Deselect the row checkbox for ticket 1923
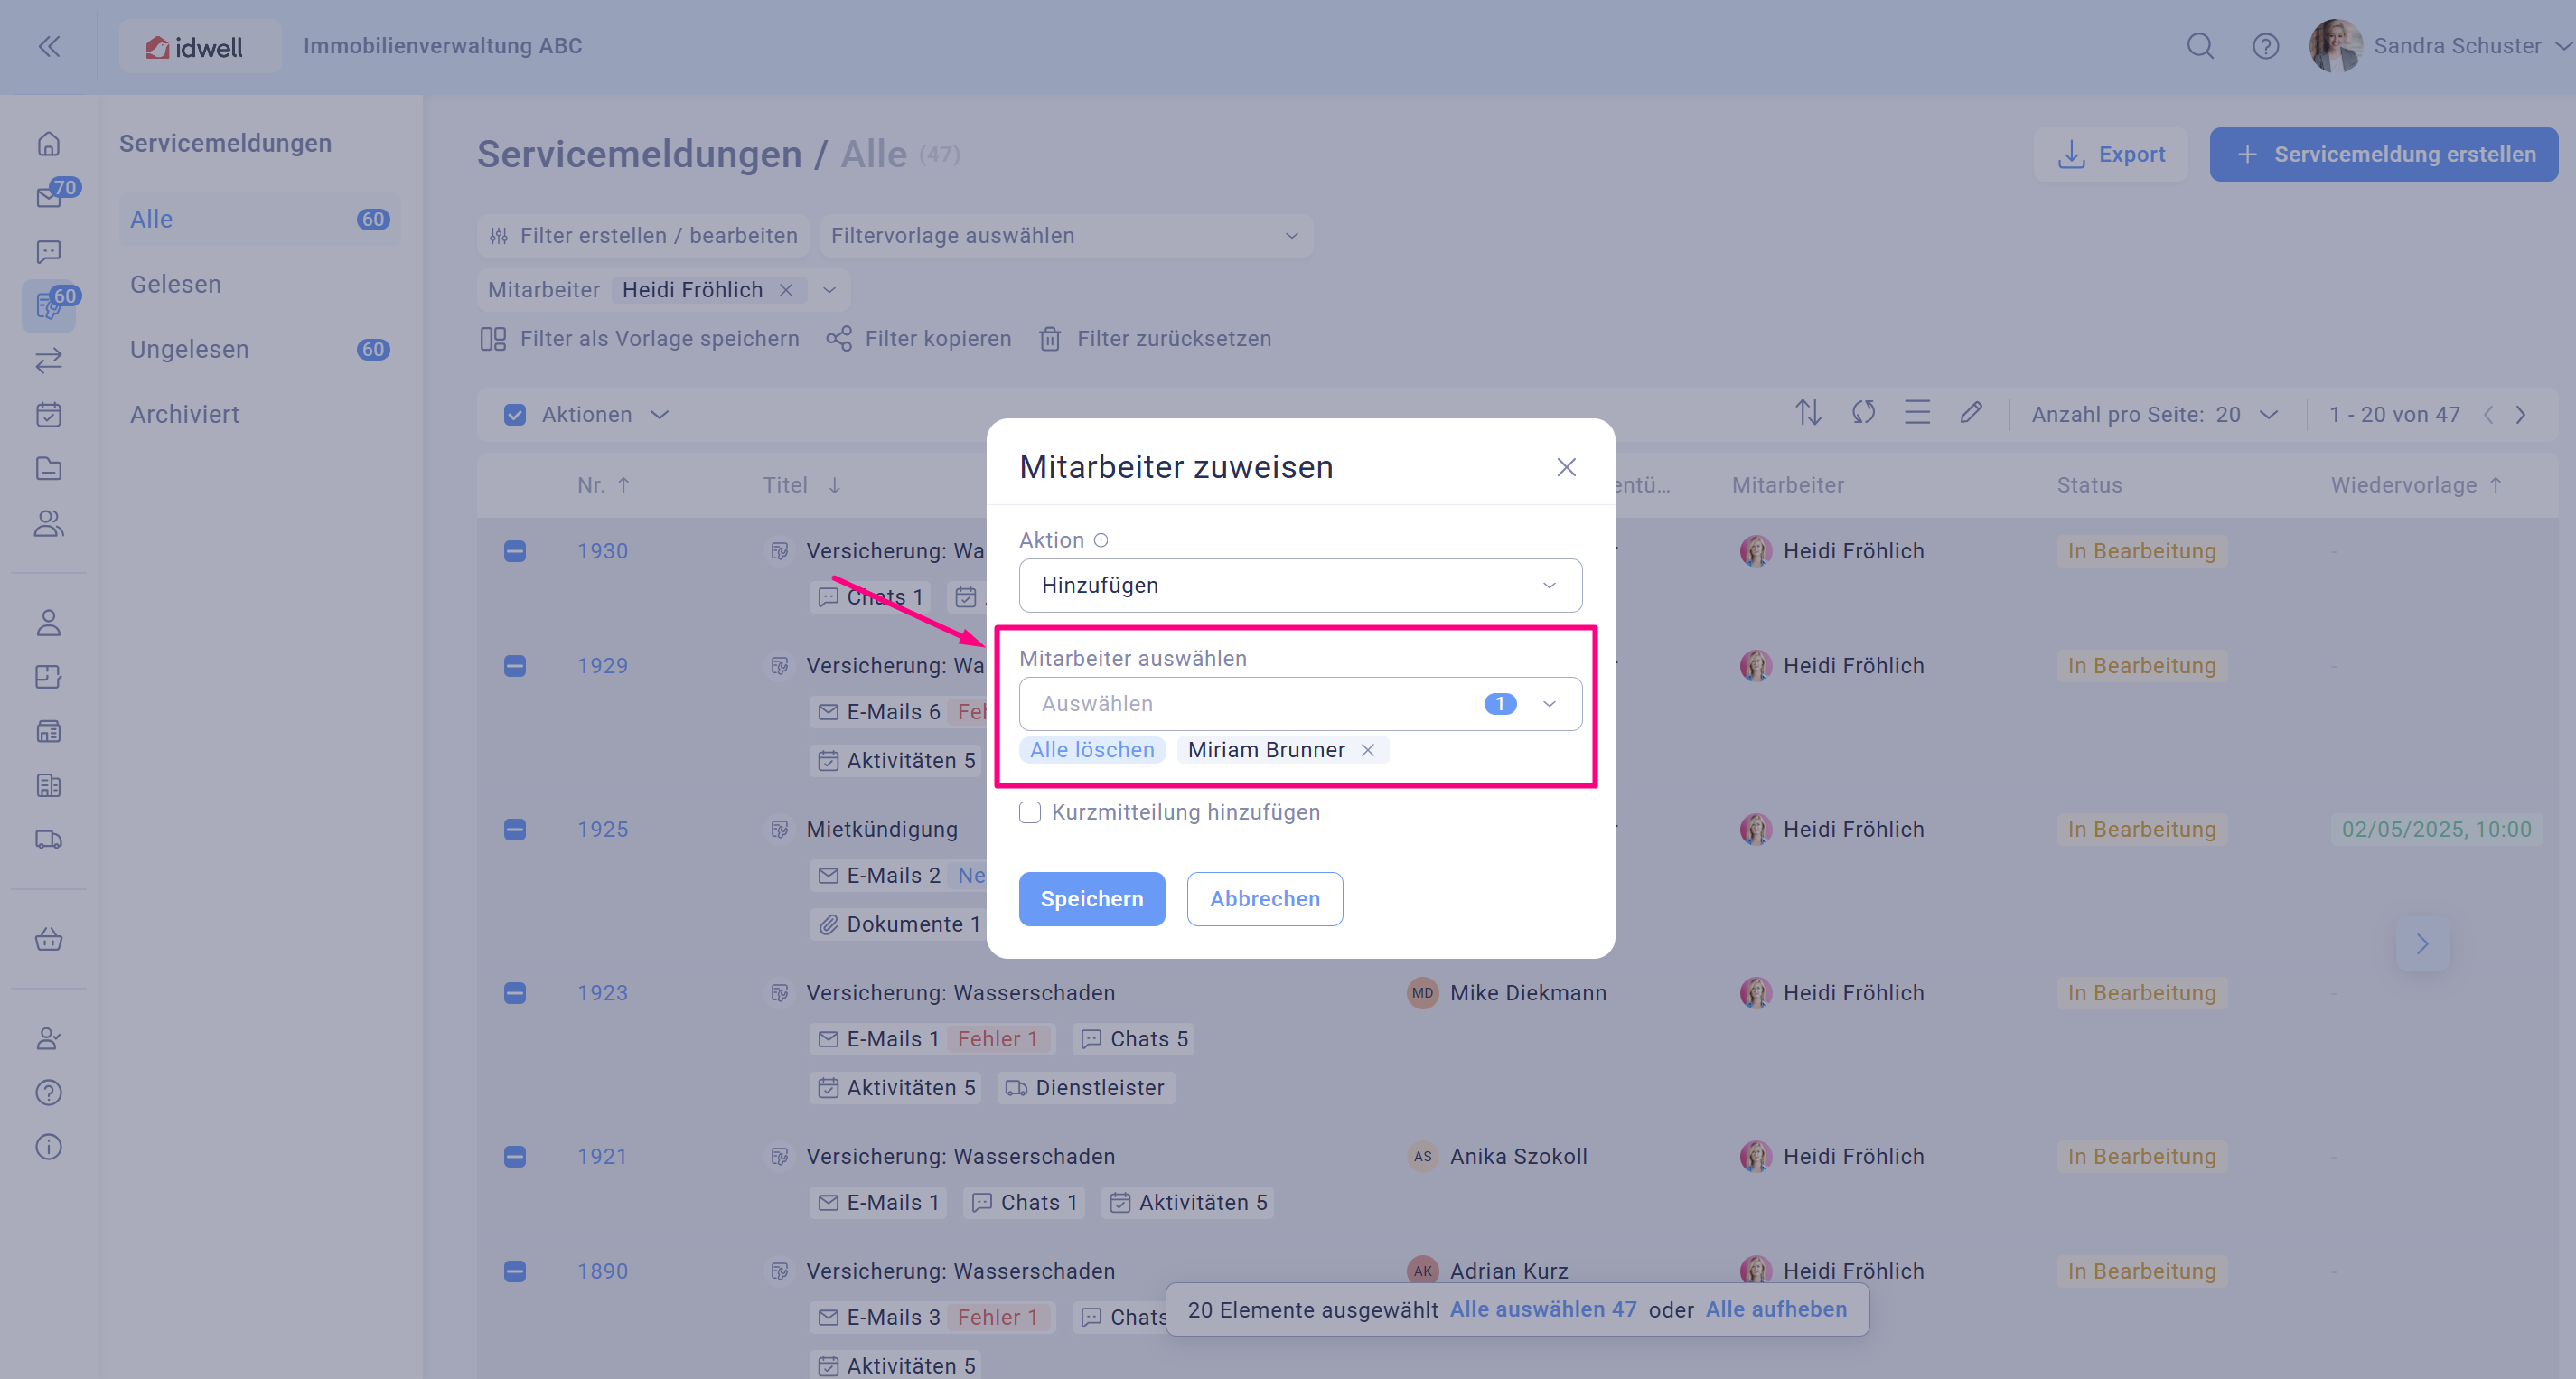 pos(515,993)
